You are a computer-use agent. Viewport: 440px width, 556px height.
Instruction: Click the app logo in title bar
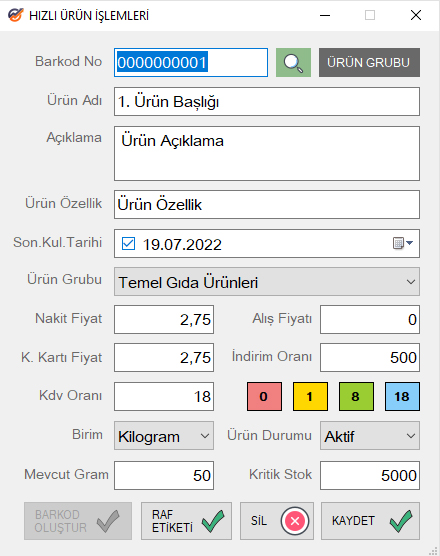[16, 15]
